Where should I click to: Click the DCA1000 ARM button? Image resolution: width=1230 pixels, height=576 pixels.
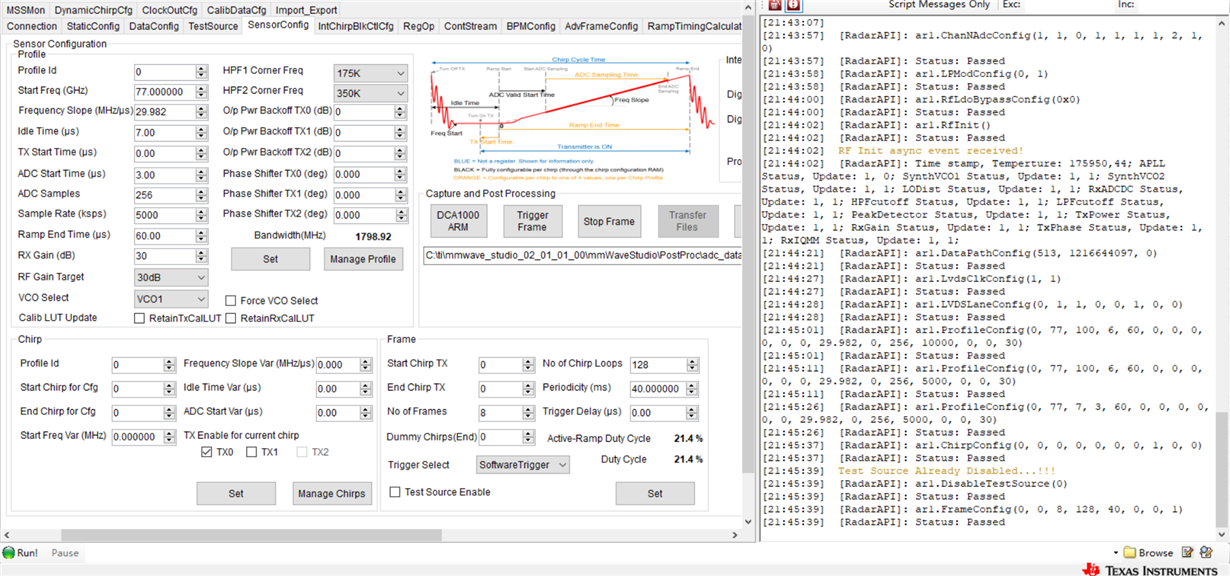point(458,221)
